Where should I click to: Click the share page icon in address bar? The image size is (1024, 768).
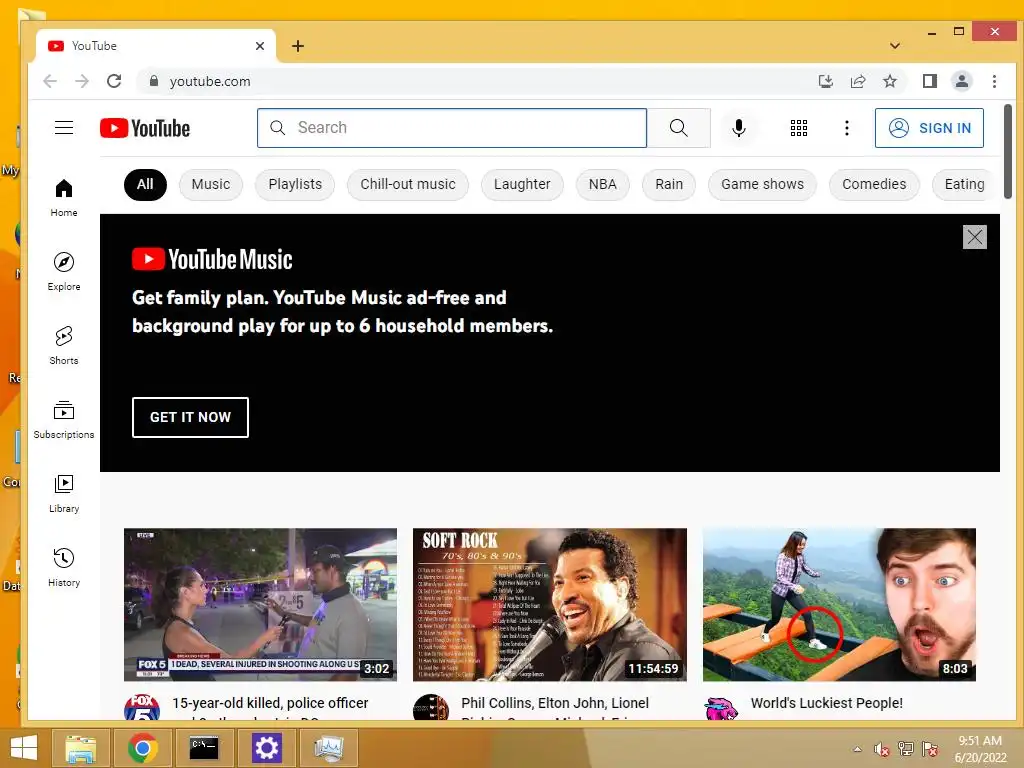coord(857,81)
